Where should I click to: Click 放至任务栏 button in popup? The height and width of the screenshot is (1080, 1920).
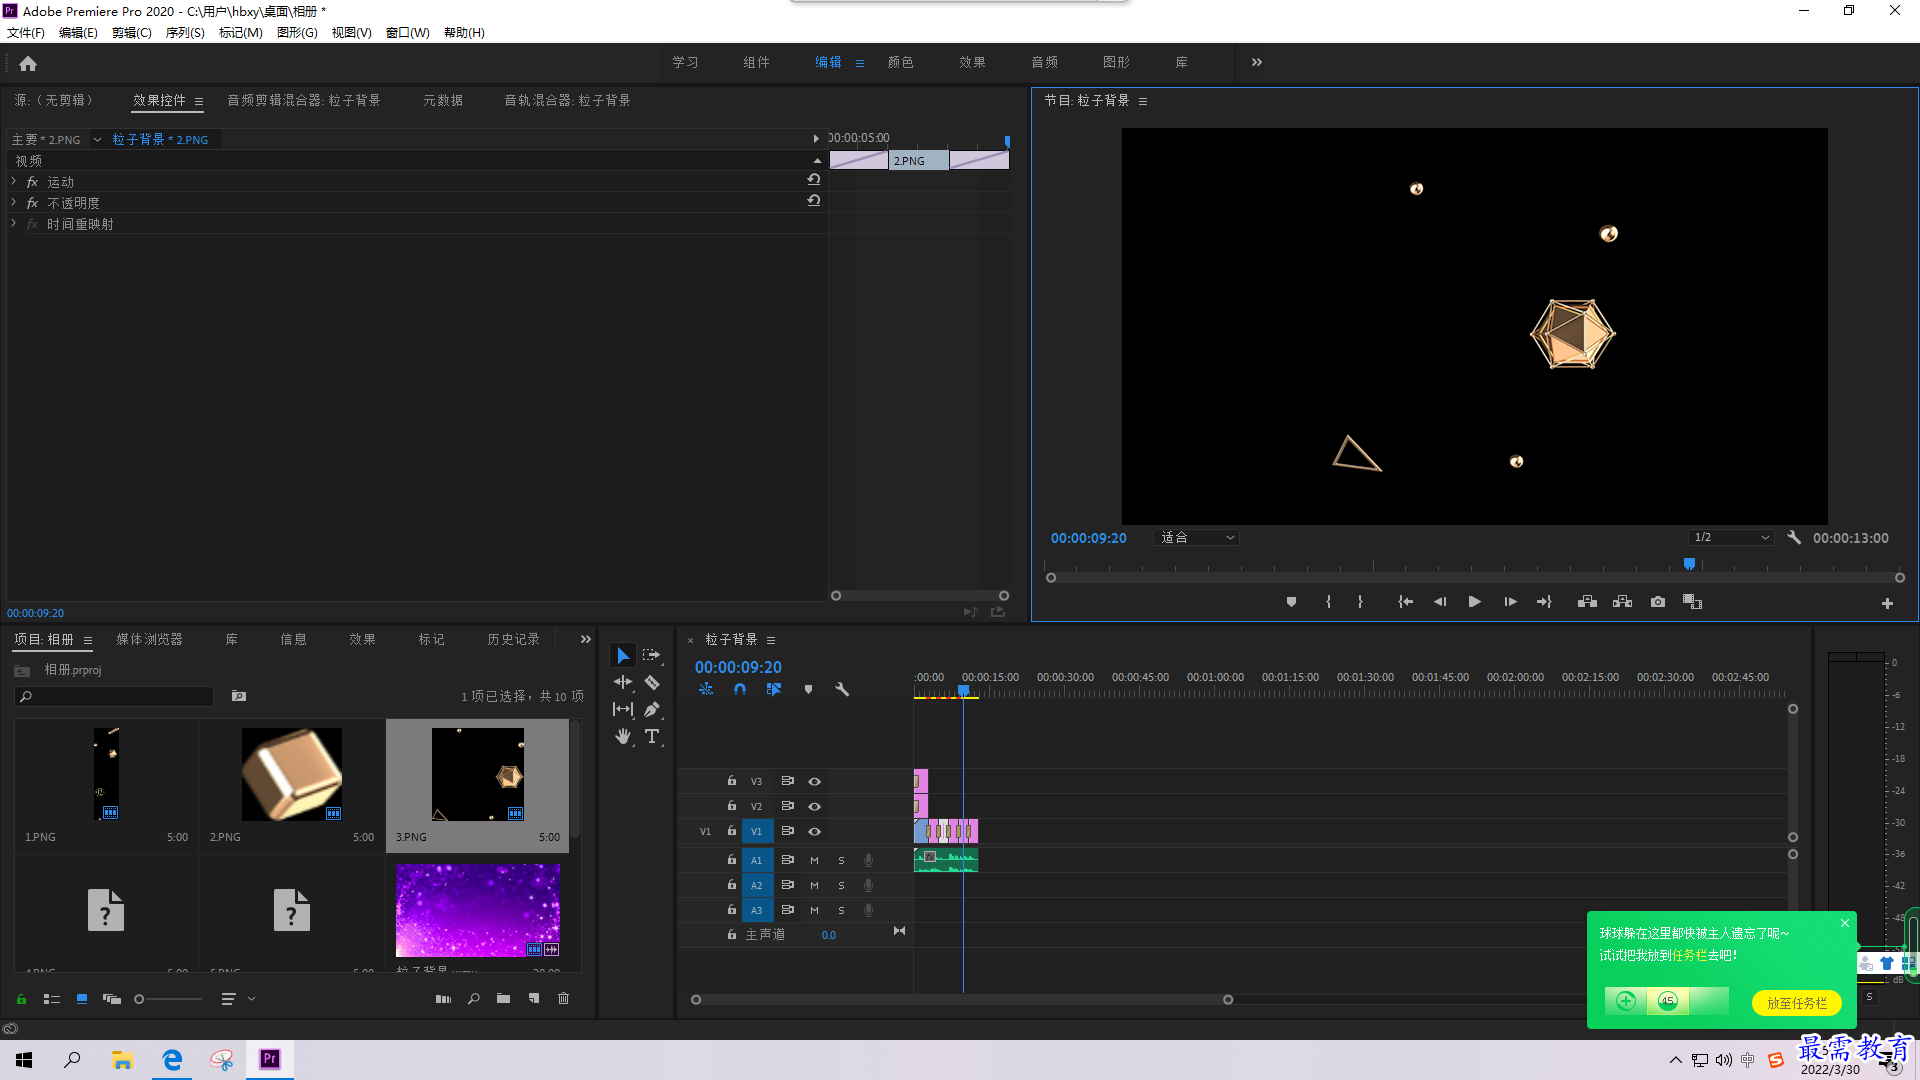(x=1797, y=1003)
